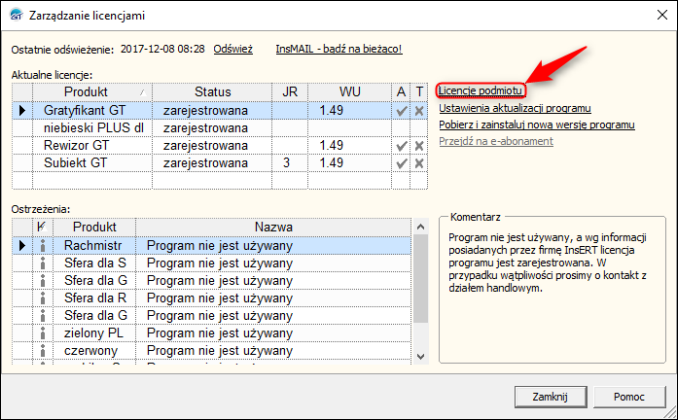Select the niebieski PLUS dl license row
This screenshot has width=678, height=420.
220,128
